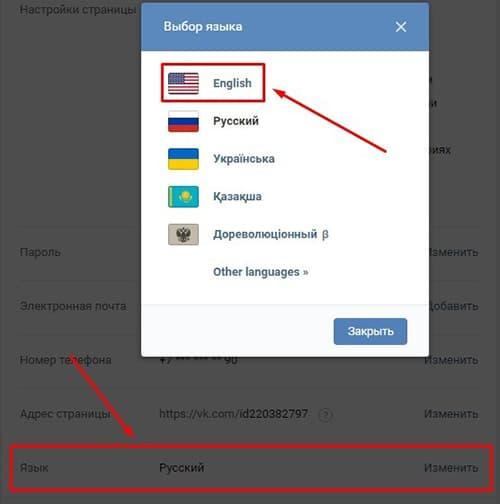Open the vk.com page address link
The width and height of the screenshot is (500, 504).
(234, 414)
